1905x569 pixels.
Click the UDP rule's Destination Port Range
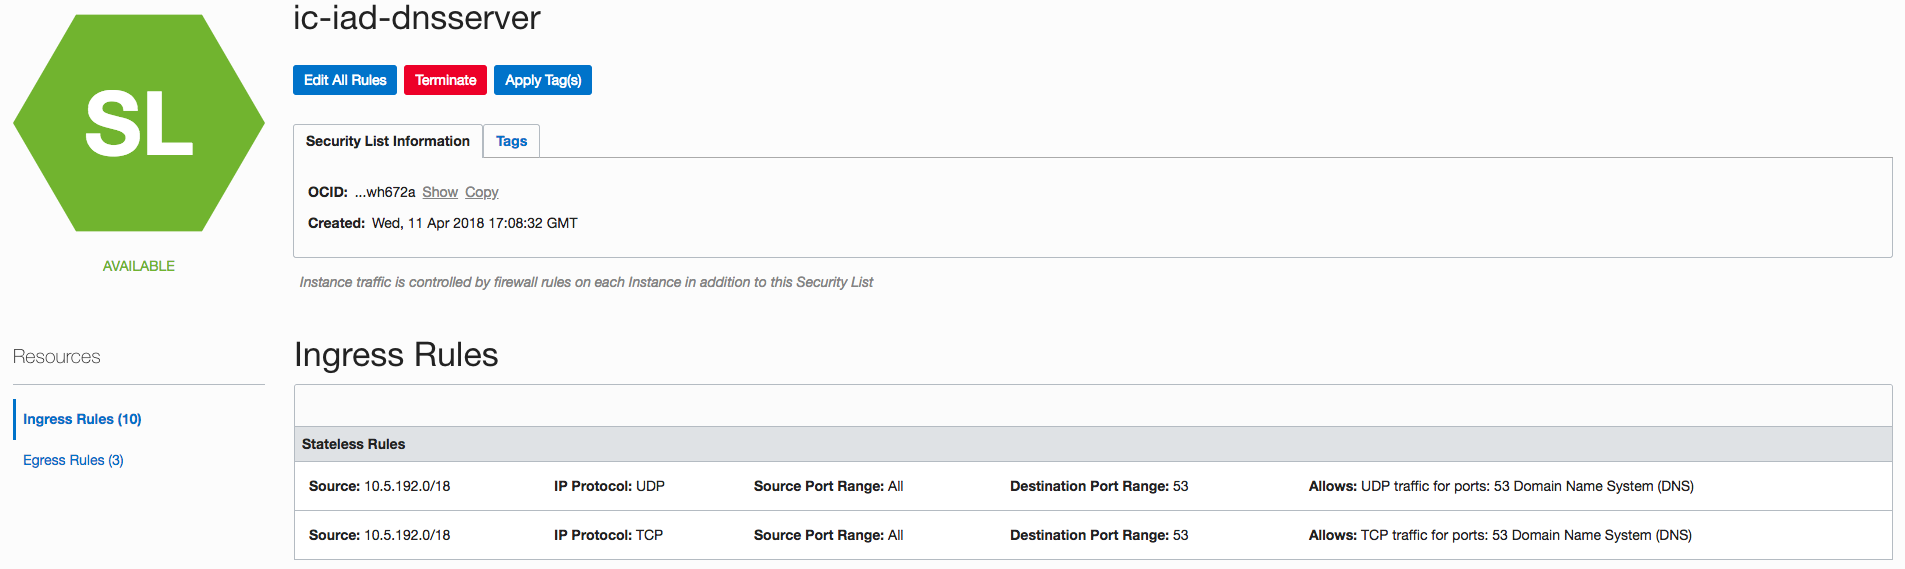[x=1099, y=486]
